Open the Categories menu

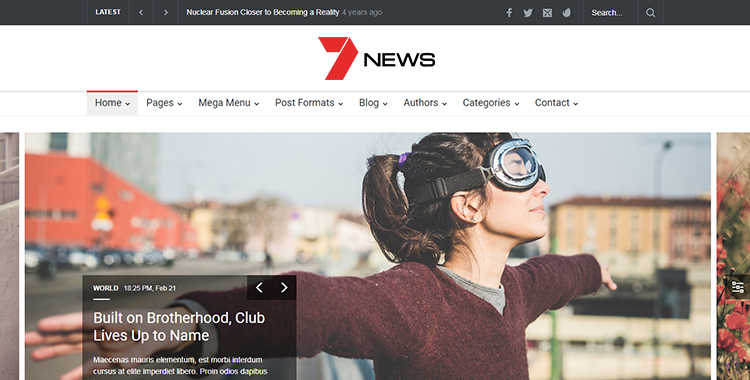(491, 103)
